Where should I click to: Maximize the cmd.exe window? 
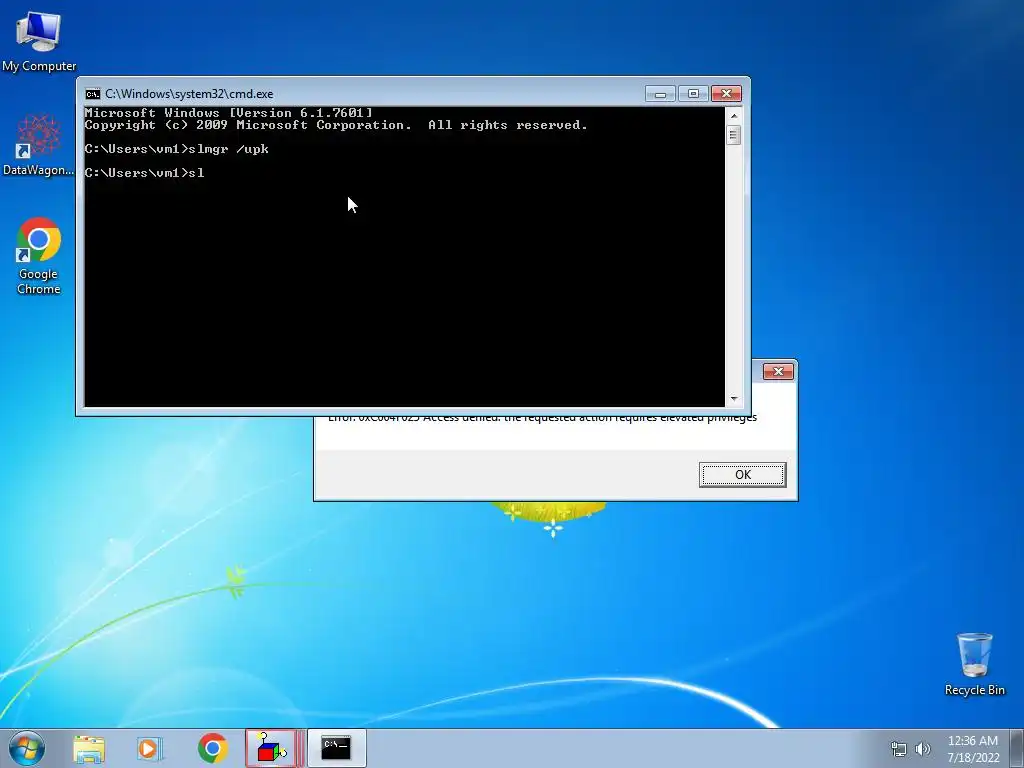coord(694,94)
